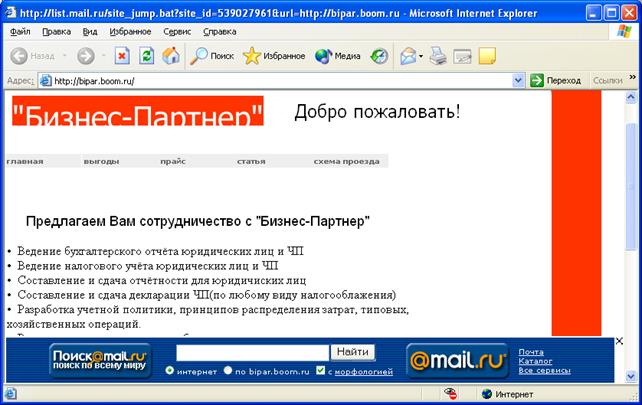This screenshot has width=642, height=405.
Task: Click the Переход go button
Action: pyautogui.click(x=556, y=81)
